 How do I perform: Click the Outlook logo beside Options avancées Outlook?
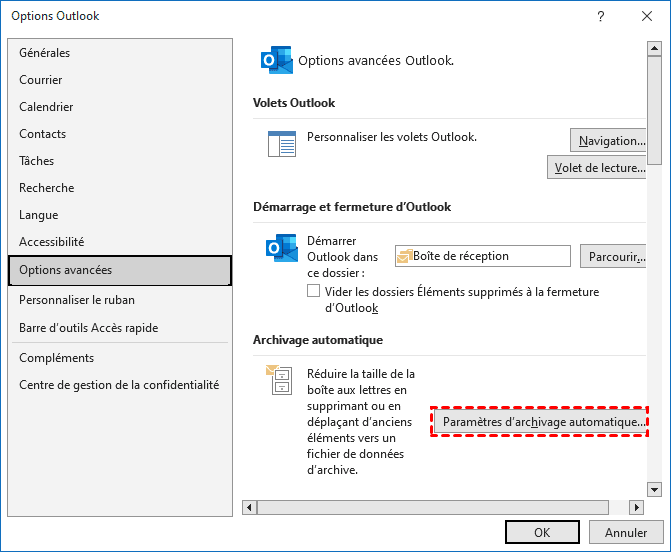click(277, 59)
